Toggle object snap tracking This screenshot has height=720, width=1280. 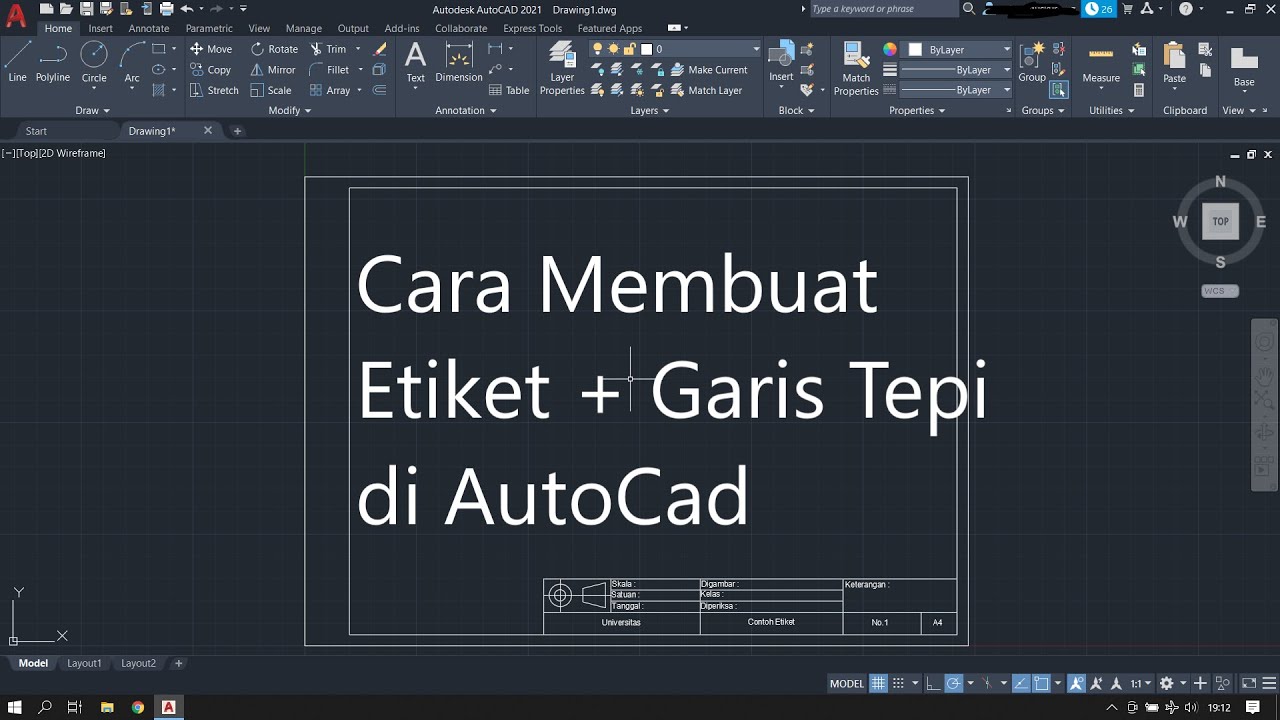[x=1021, y=683]
